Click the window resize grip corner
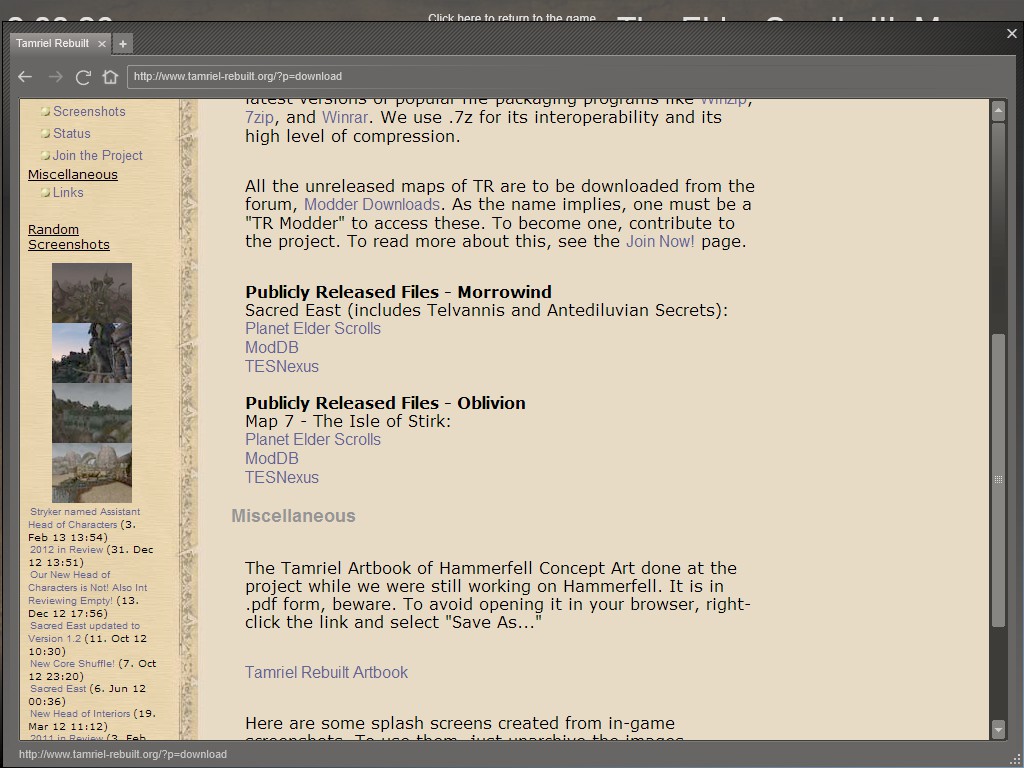Image resolution: width=1024 pixels, height=768 pixels. coord(1016,759)
